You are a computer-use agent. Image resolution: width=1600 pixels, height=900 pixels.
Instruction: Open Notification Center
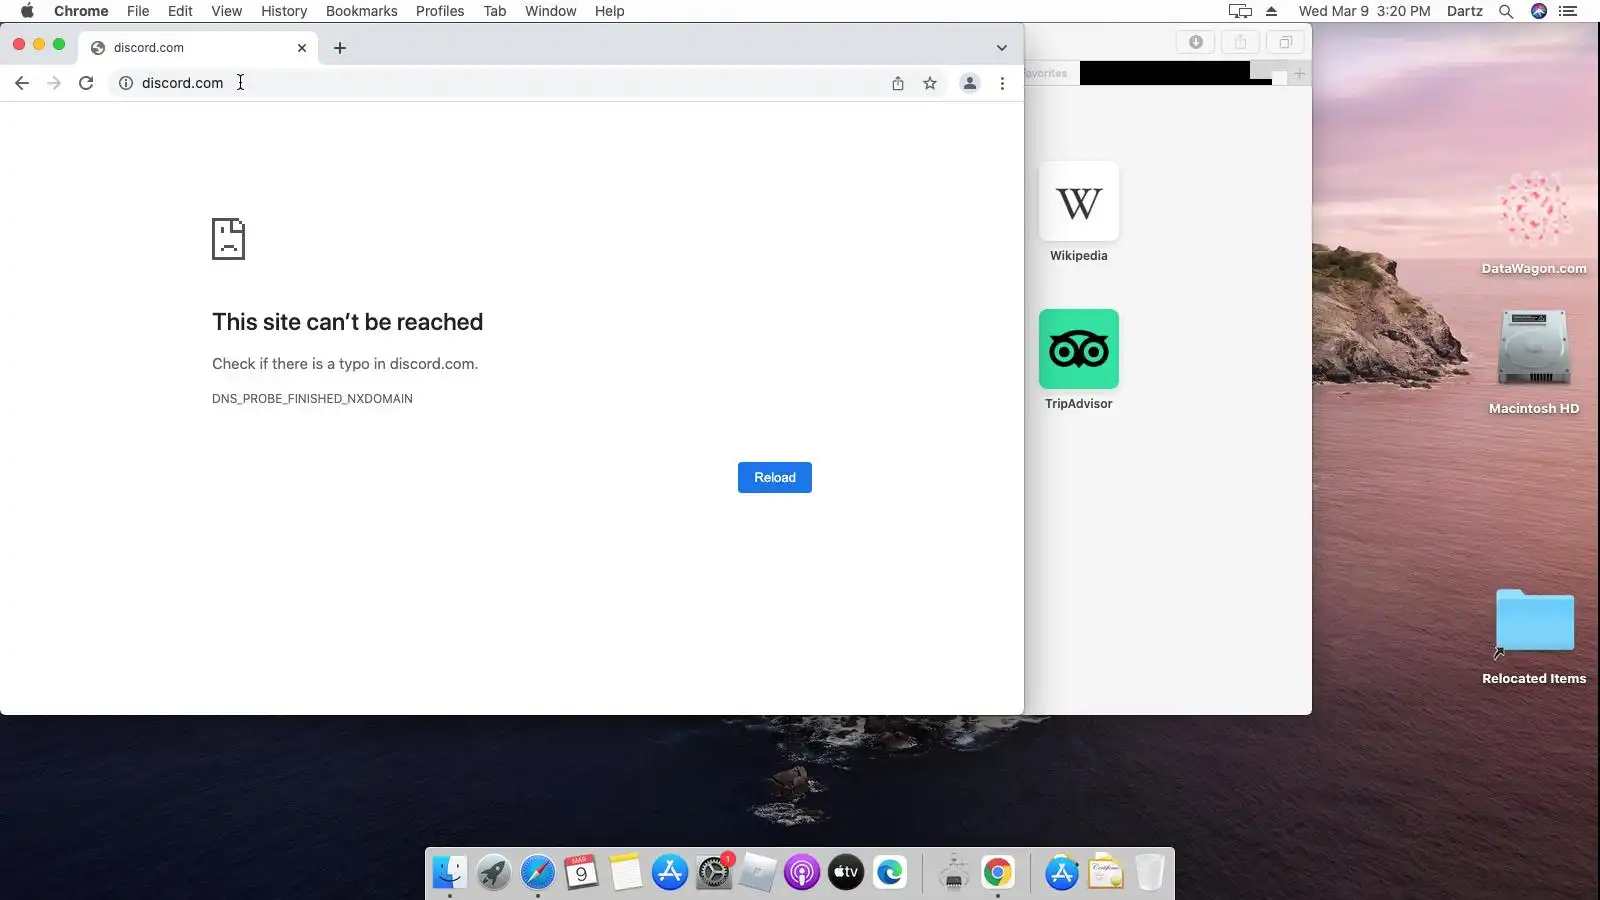1568,11
